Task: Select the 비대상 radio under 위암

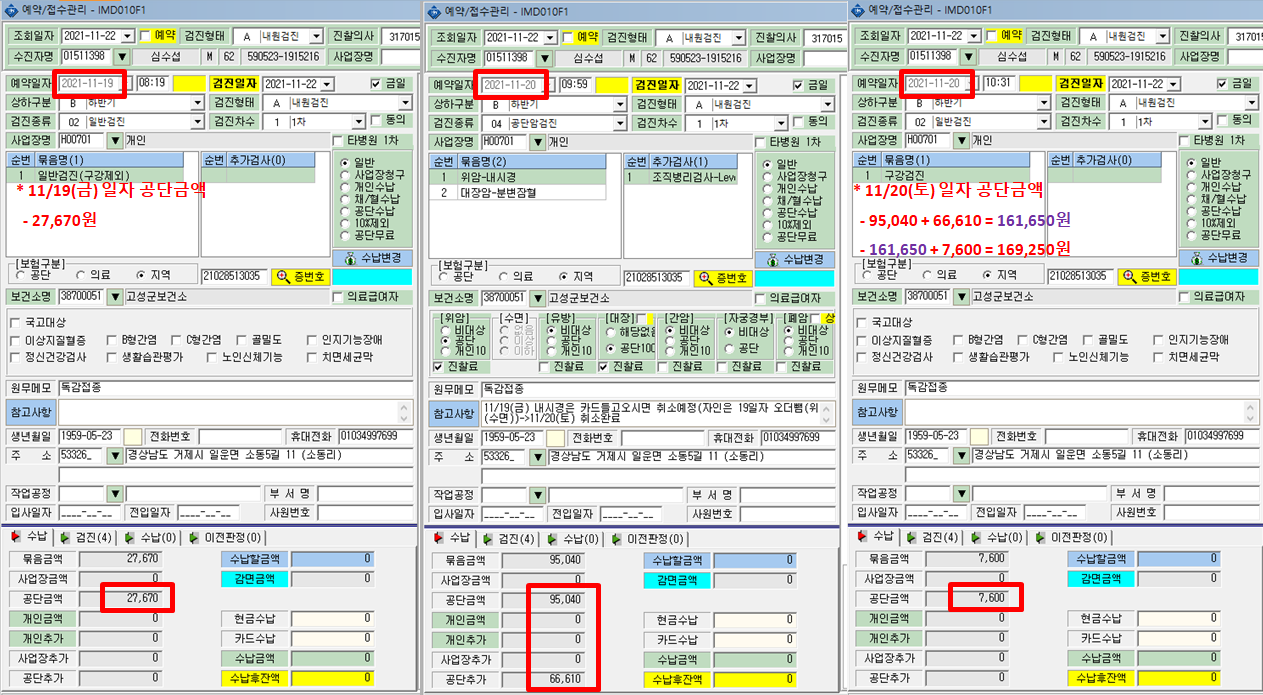Action: (445, 330)
